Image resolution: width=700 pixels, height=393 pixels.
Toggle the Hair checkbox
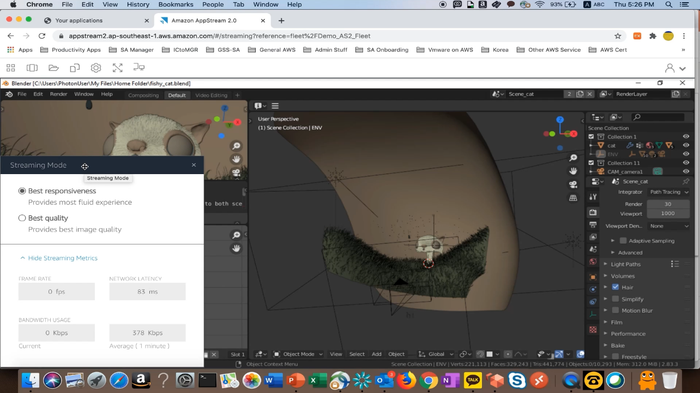(x=616, y=287)
